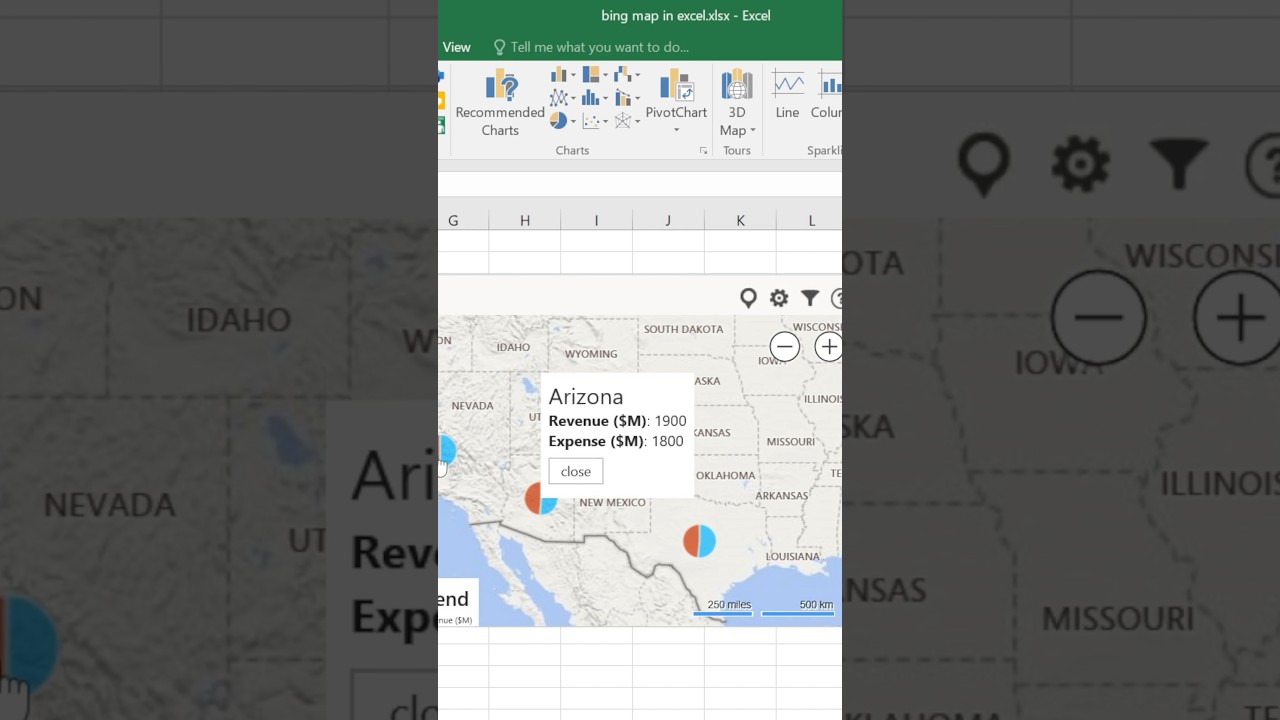Image resolution: width=1280 pixels, height=720 pixels.
Task: Open the 3D Map dropdown arrow
Action: [752, 131]
